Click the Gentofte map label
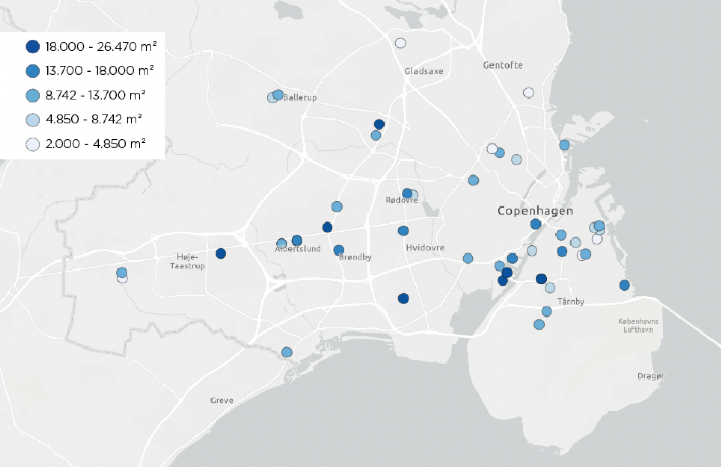 pos(503,65)
